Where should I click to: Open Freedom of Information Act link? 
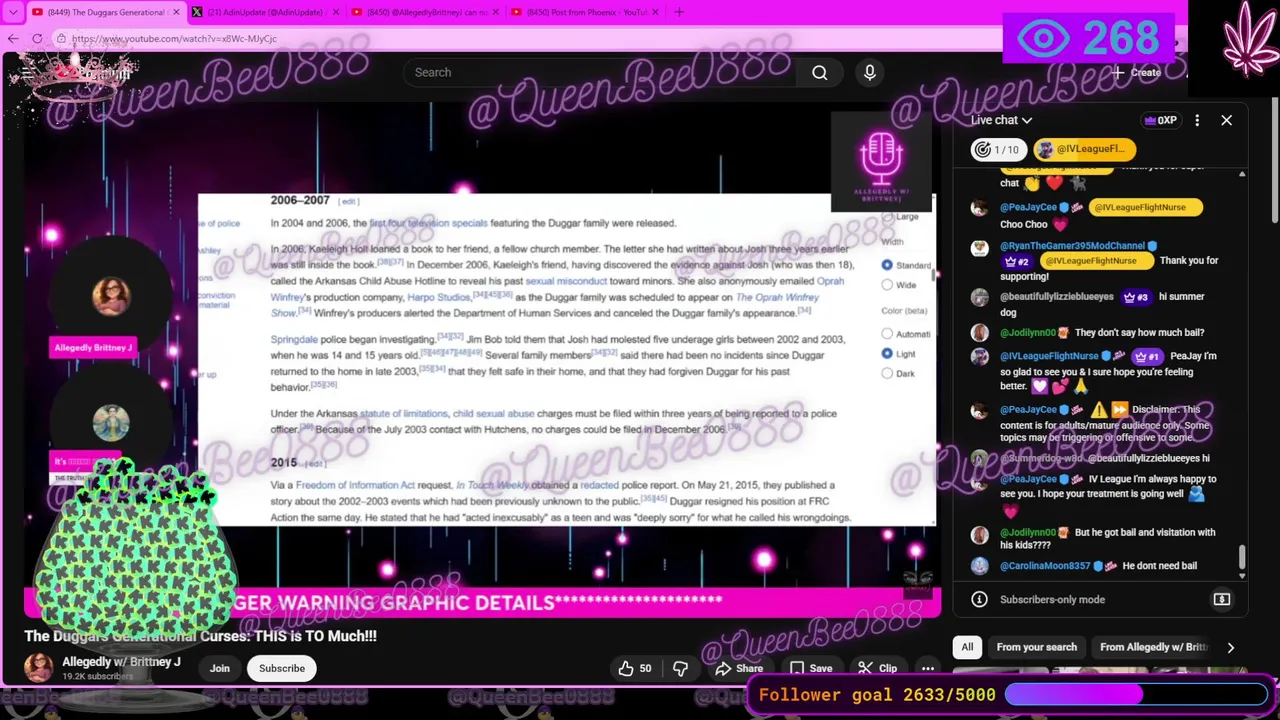click(x=355, y=485)
